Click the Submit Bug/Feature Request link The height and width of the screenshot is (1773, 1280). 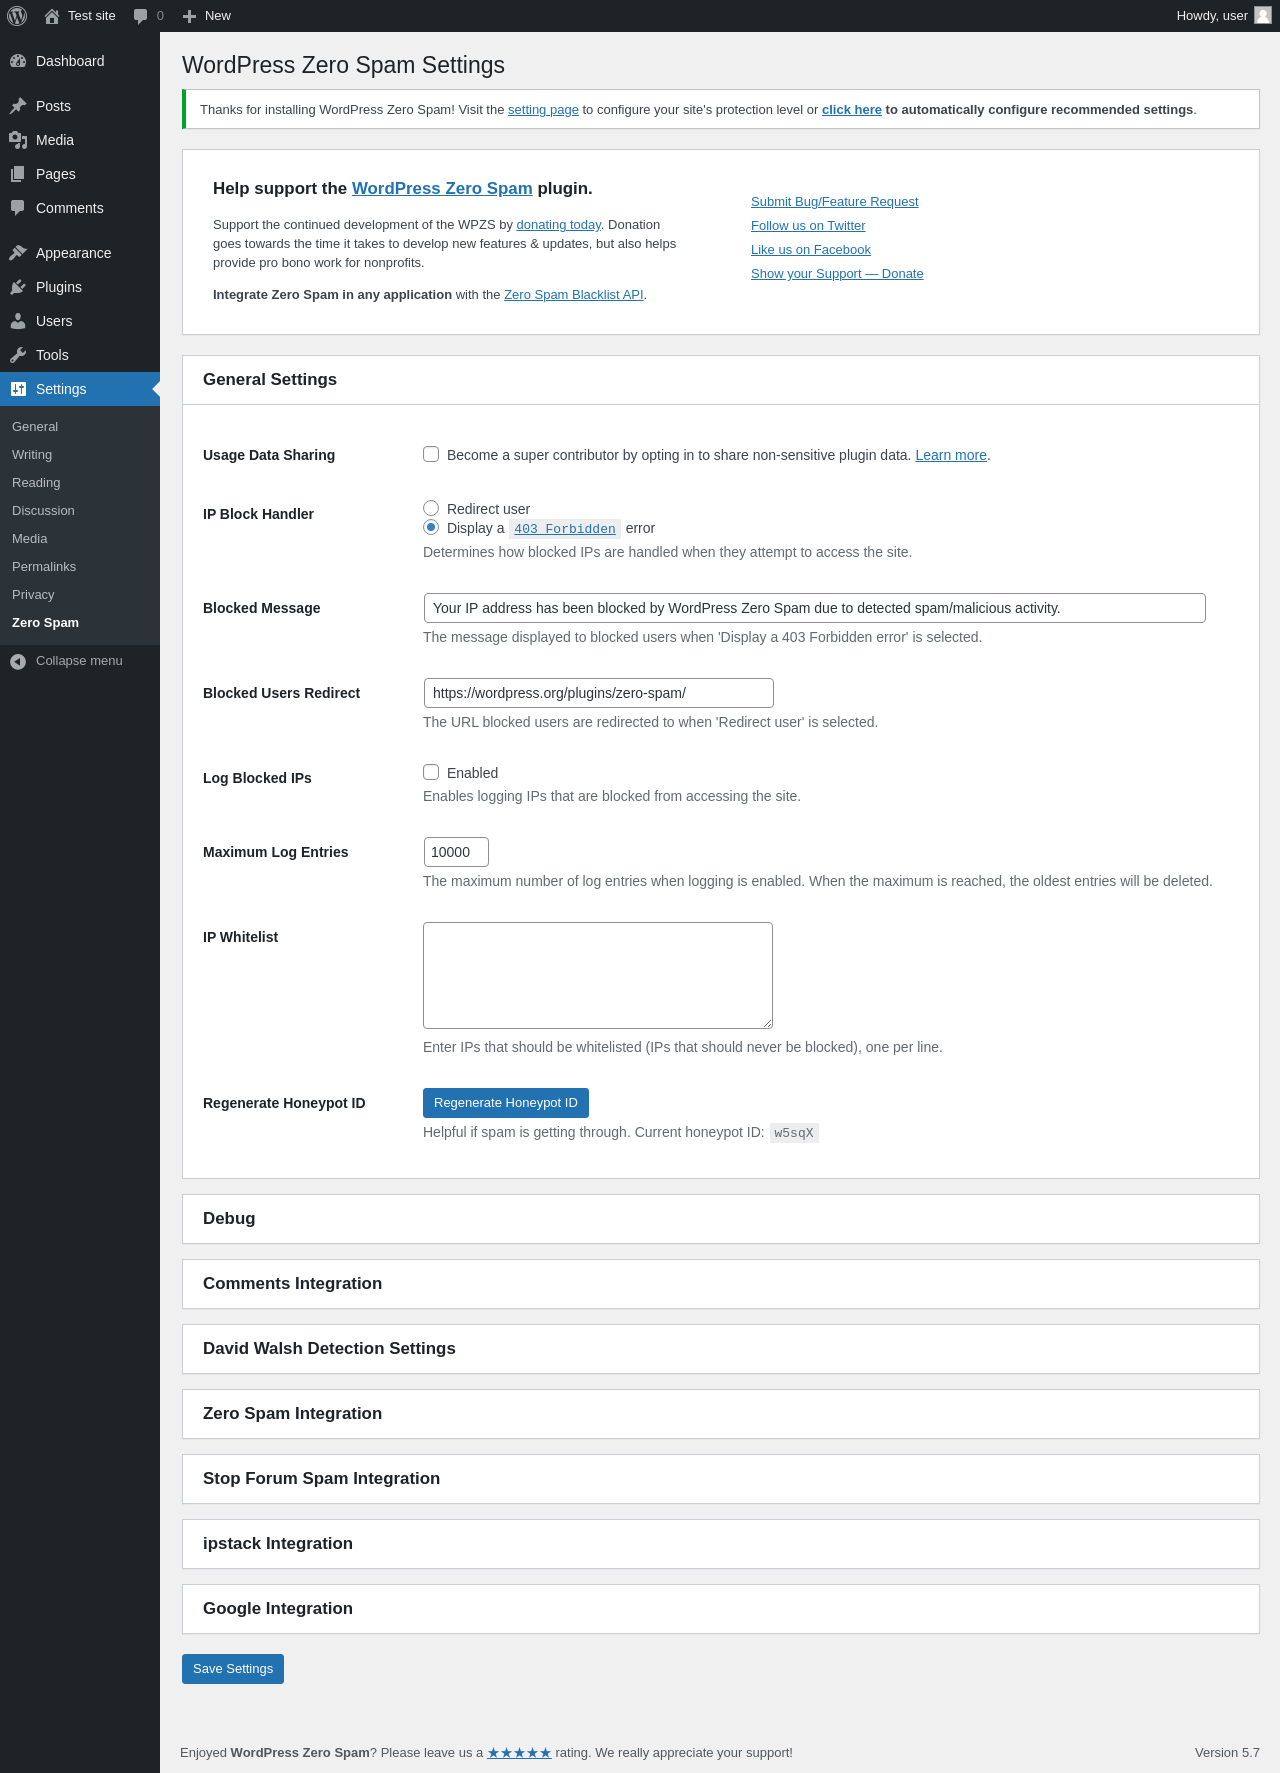[834, 202]
